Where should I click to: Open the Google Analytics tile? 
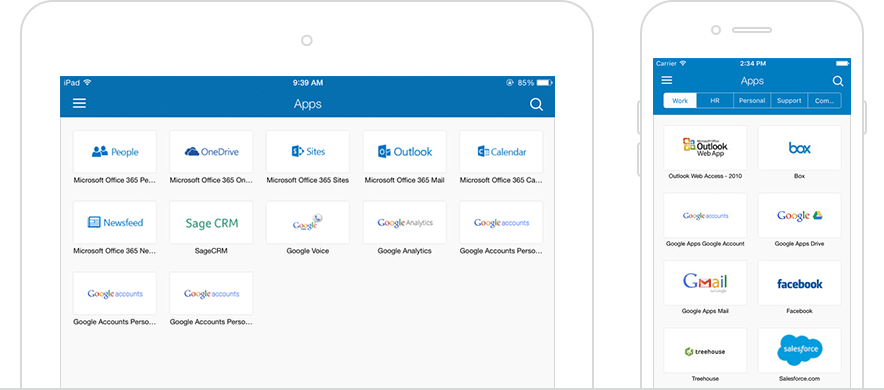tap(405, 223)
